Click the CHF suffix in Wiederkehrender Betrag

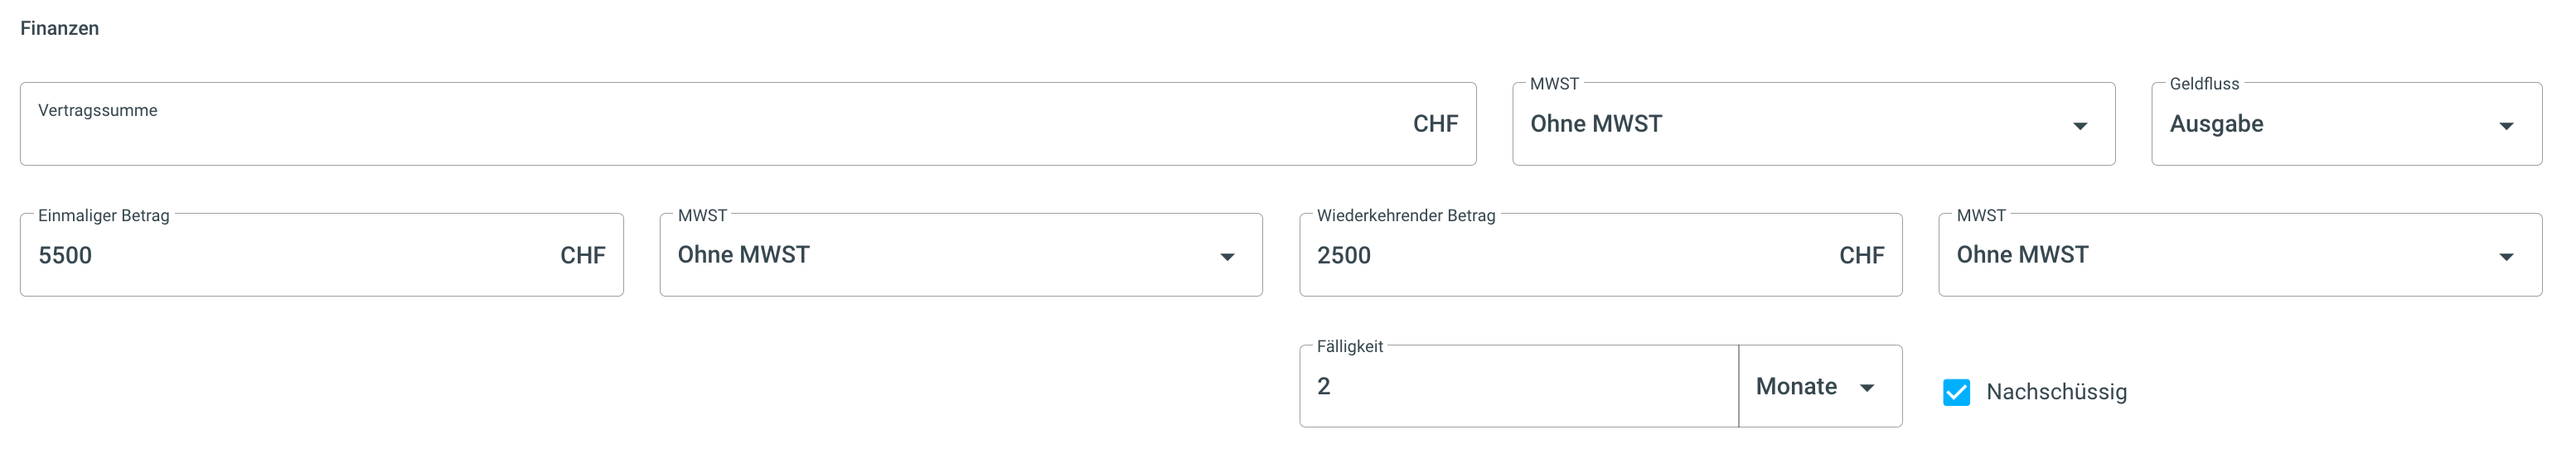pos(1861,256)
